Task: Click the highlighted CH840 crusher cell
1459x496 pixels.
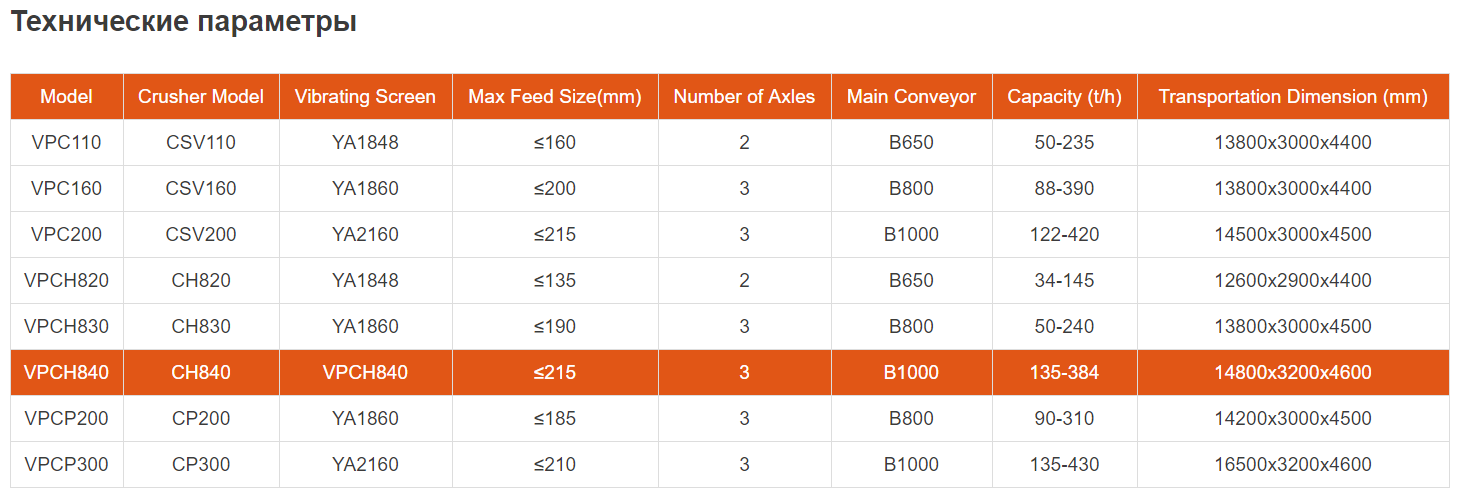Action: pos(201,373)
